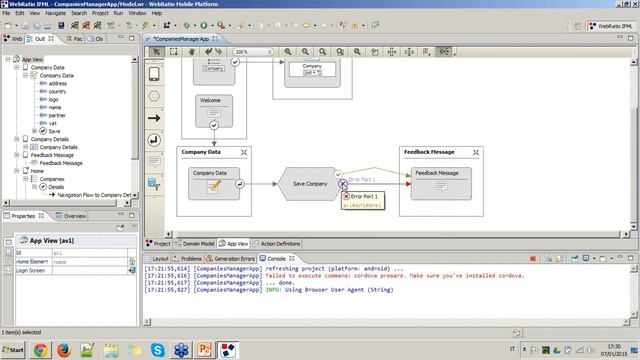Open the Problems tab
The height and width of the screenshot is (360, 640).
tap(187, 259)
